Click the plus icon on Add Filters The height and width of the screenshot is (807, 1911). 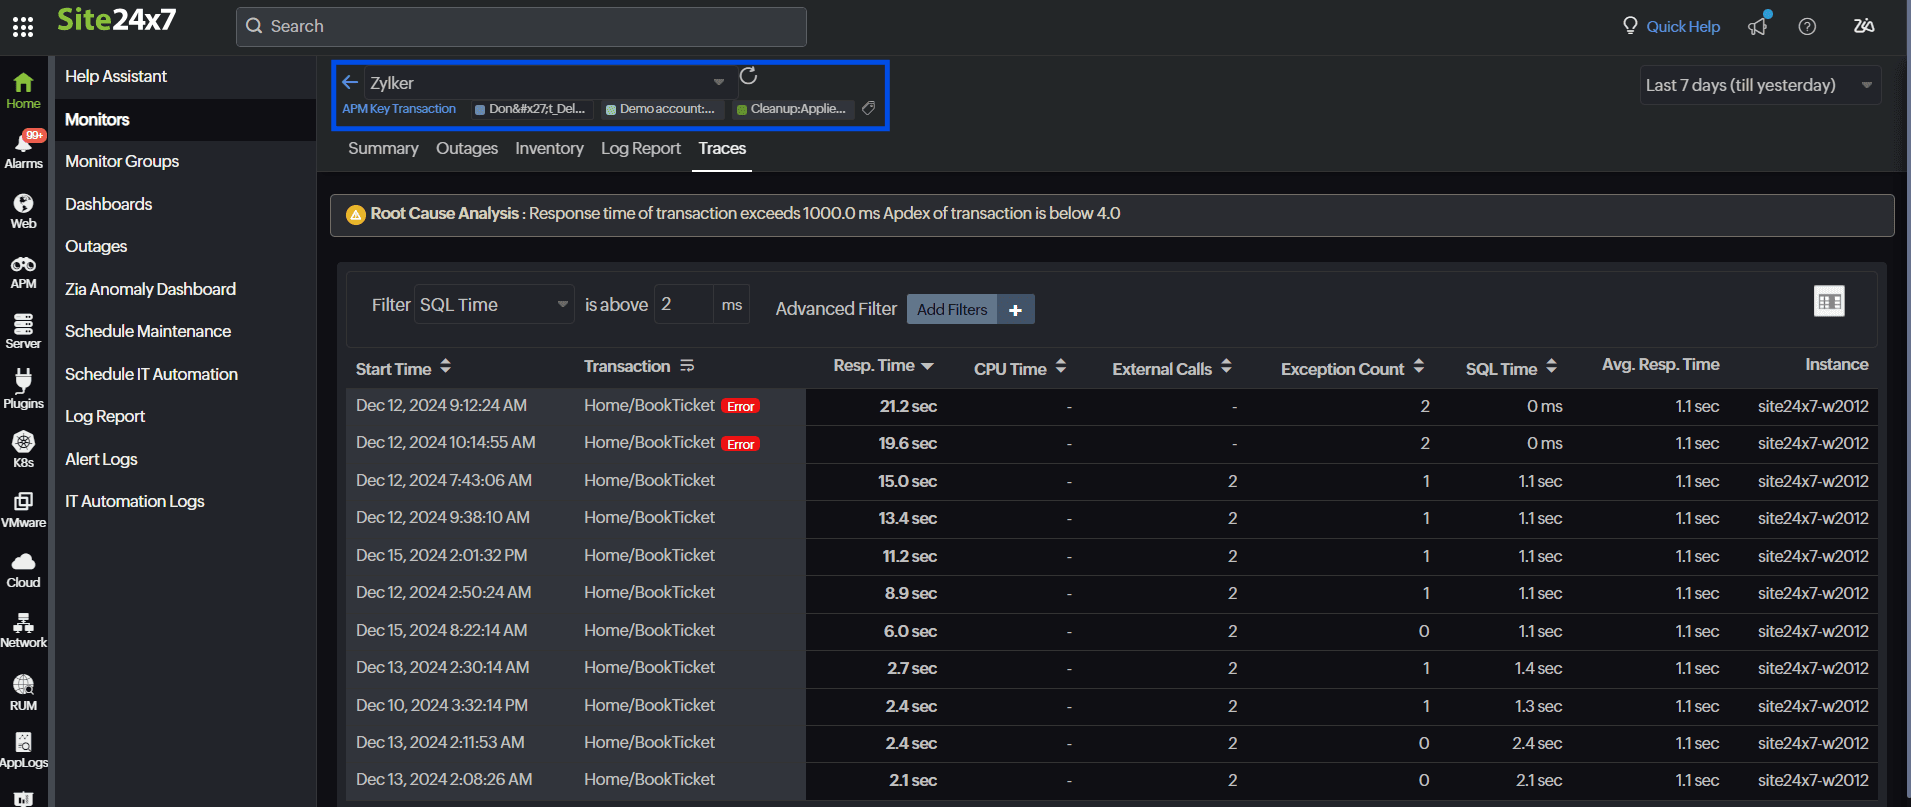coord(1015,310)
